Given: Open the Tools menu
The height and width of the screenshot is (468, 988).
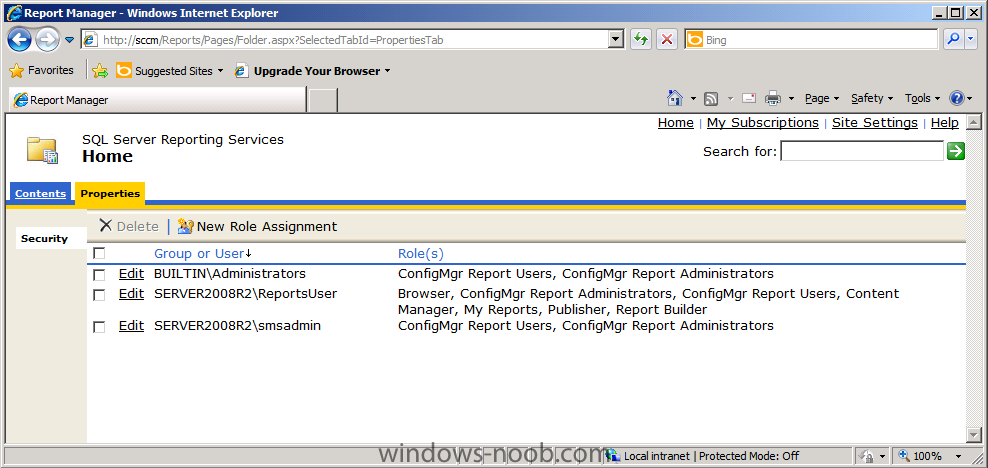Looking at the screenshot, I should tap(922, 98).
